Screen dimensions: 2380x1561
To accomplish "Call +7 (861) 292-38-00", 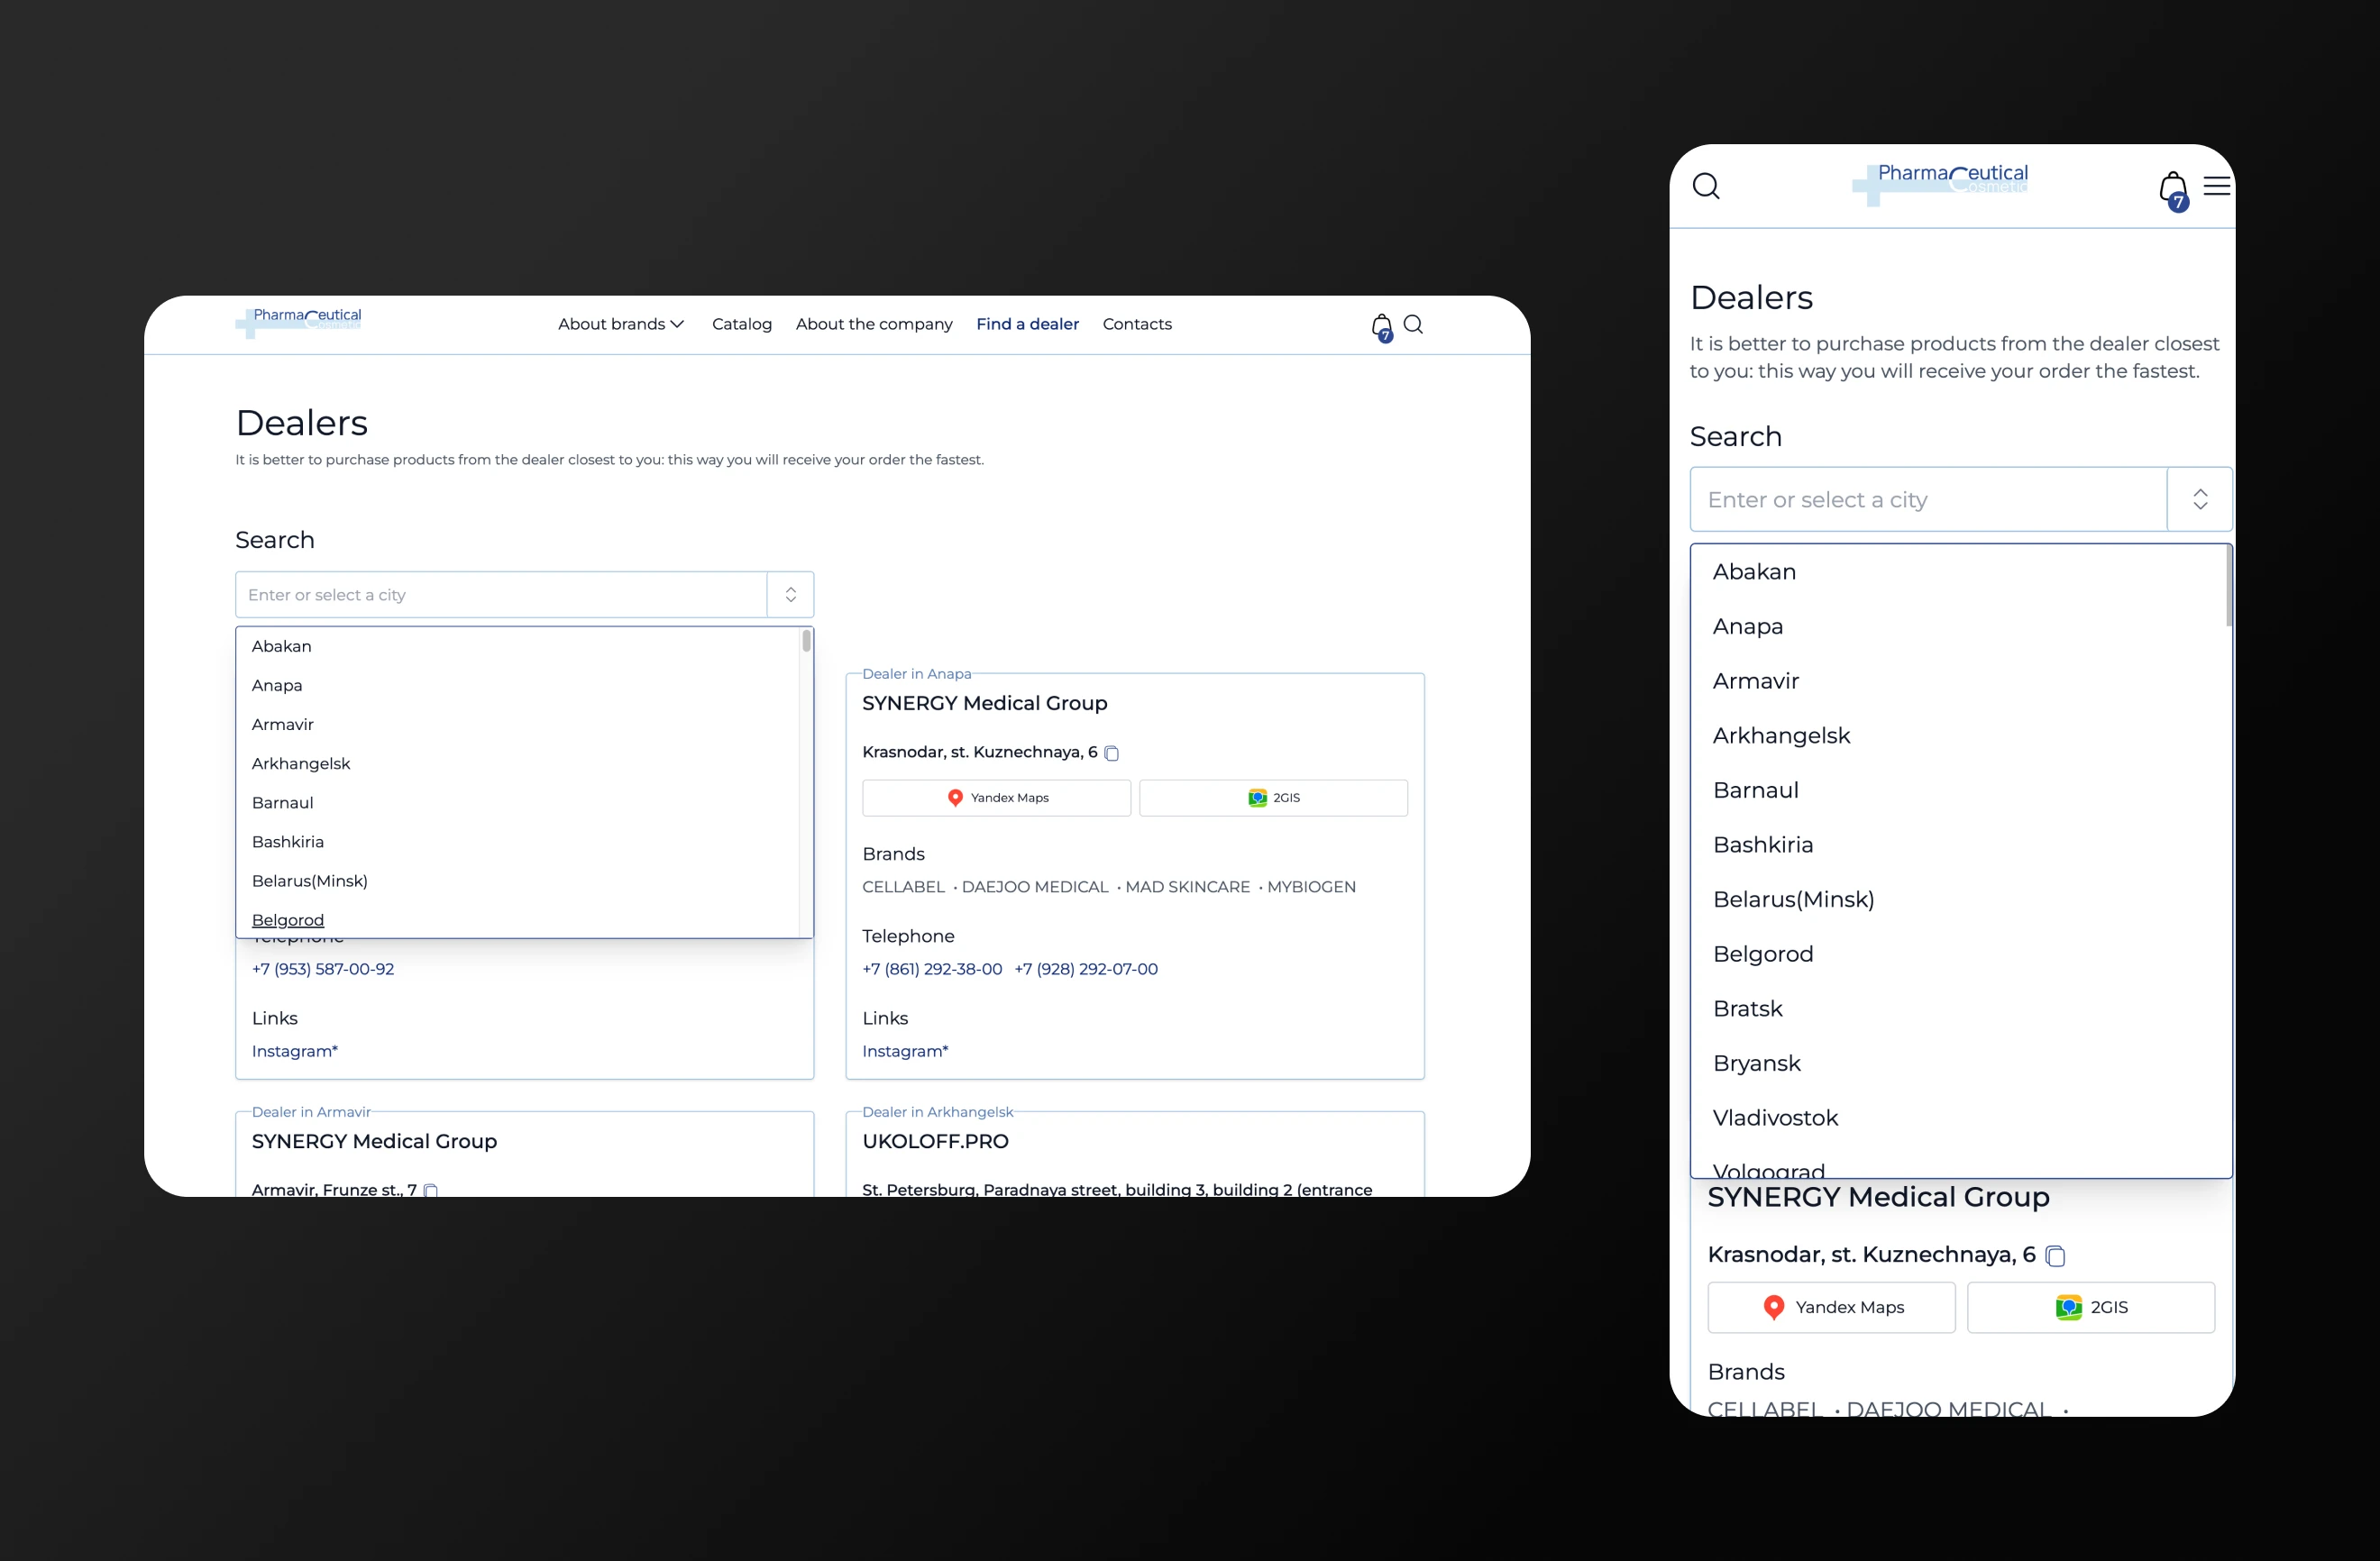I will pyautogui.click(x=932, y=969).
